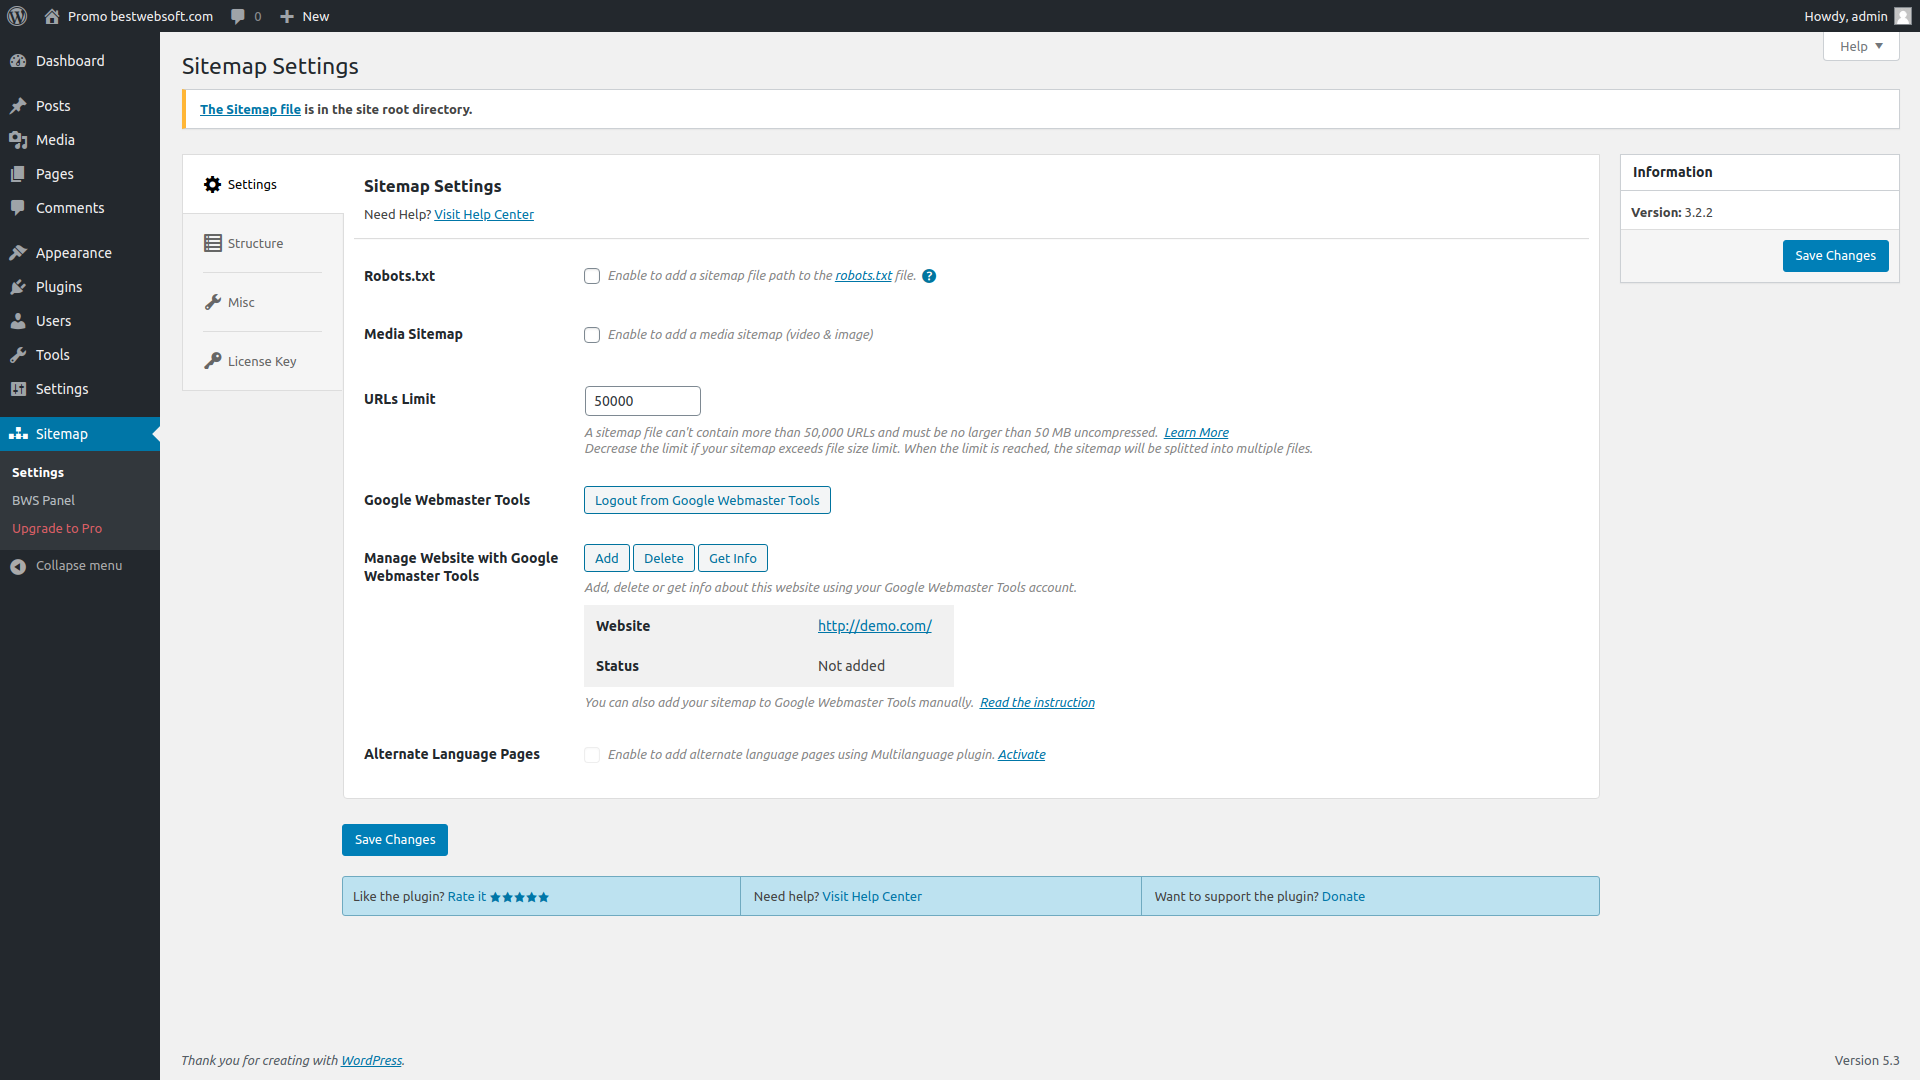Open the License Key tab

[263, 361]
